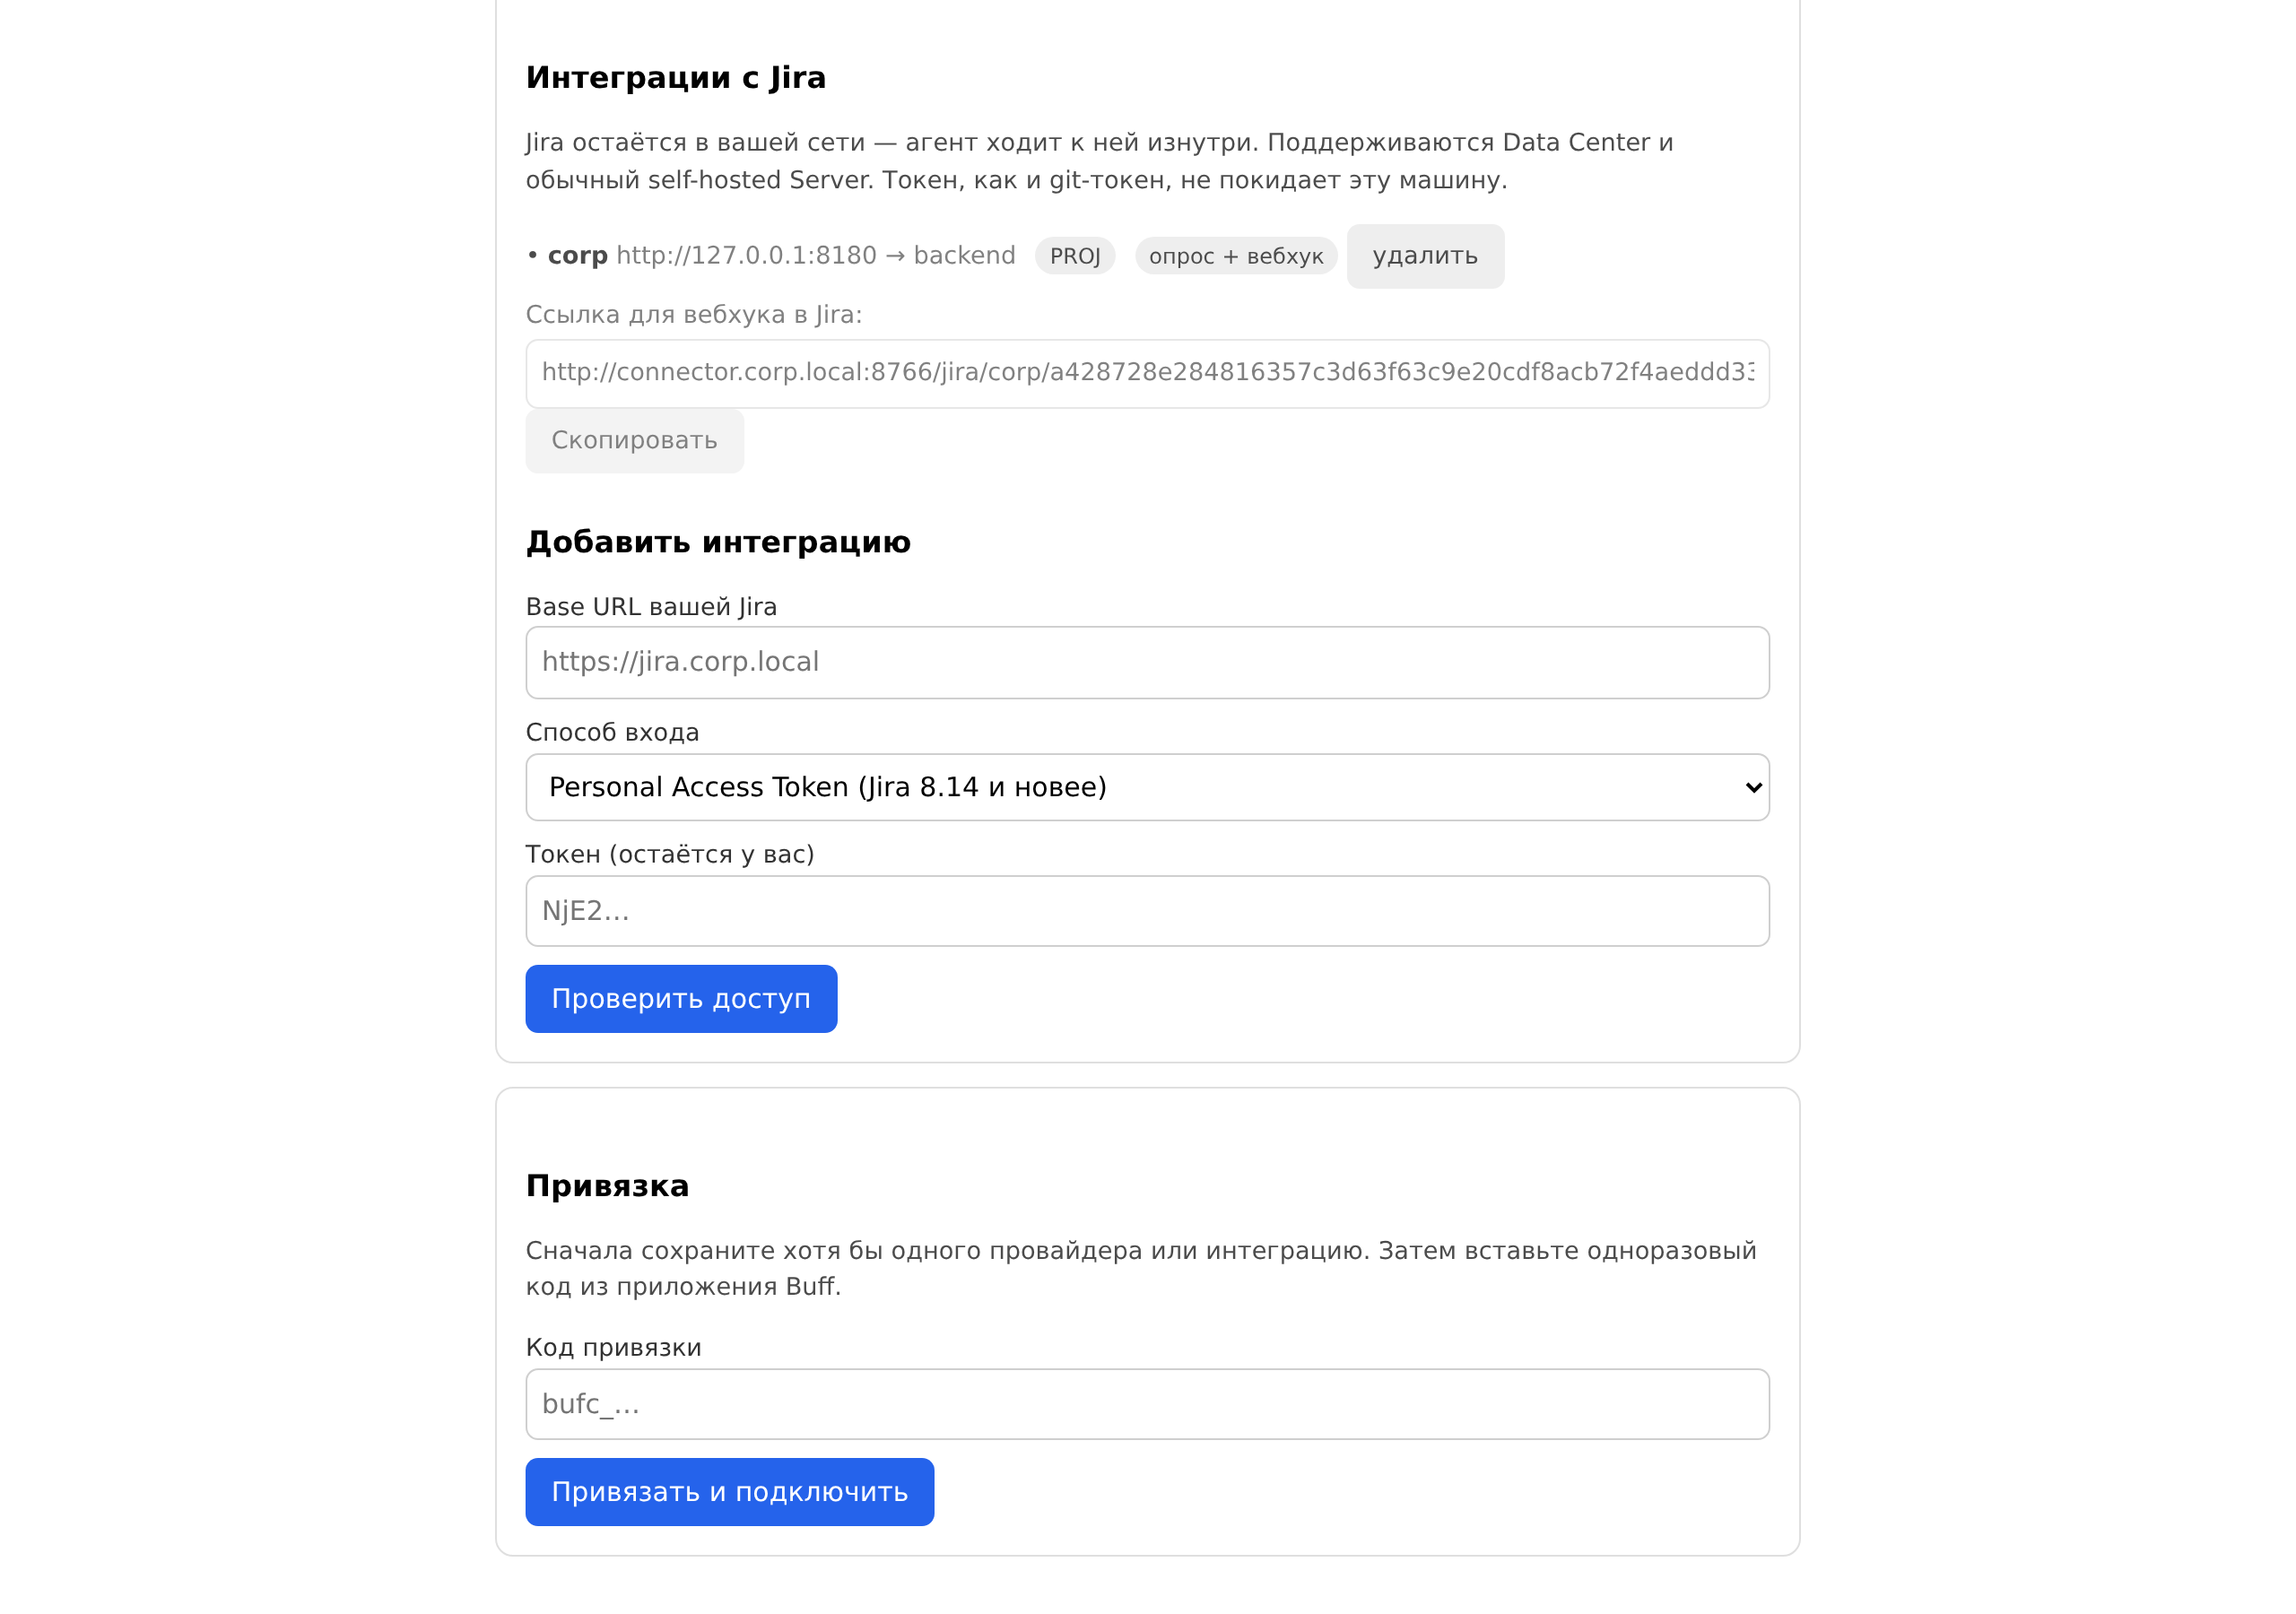Click the Привязка section heading

[x=607, y=1185]
